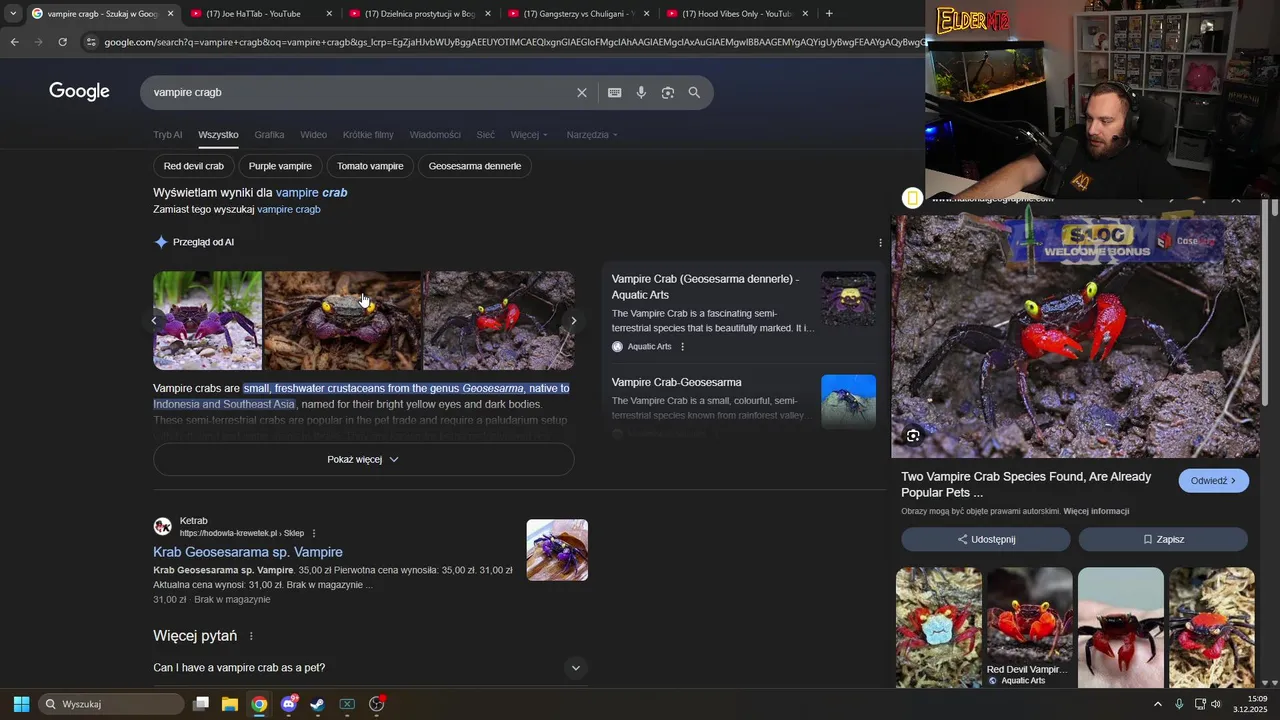Clear the search query with X icon
The image size is (1280, 720).
(582, 92)
